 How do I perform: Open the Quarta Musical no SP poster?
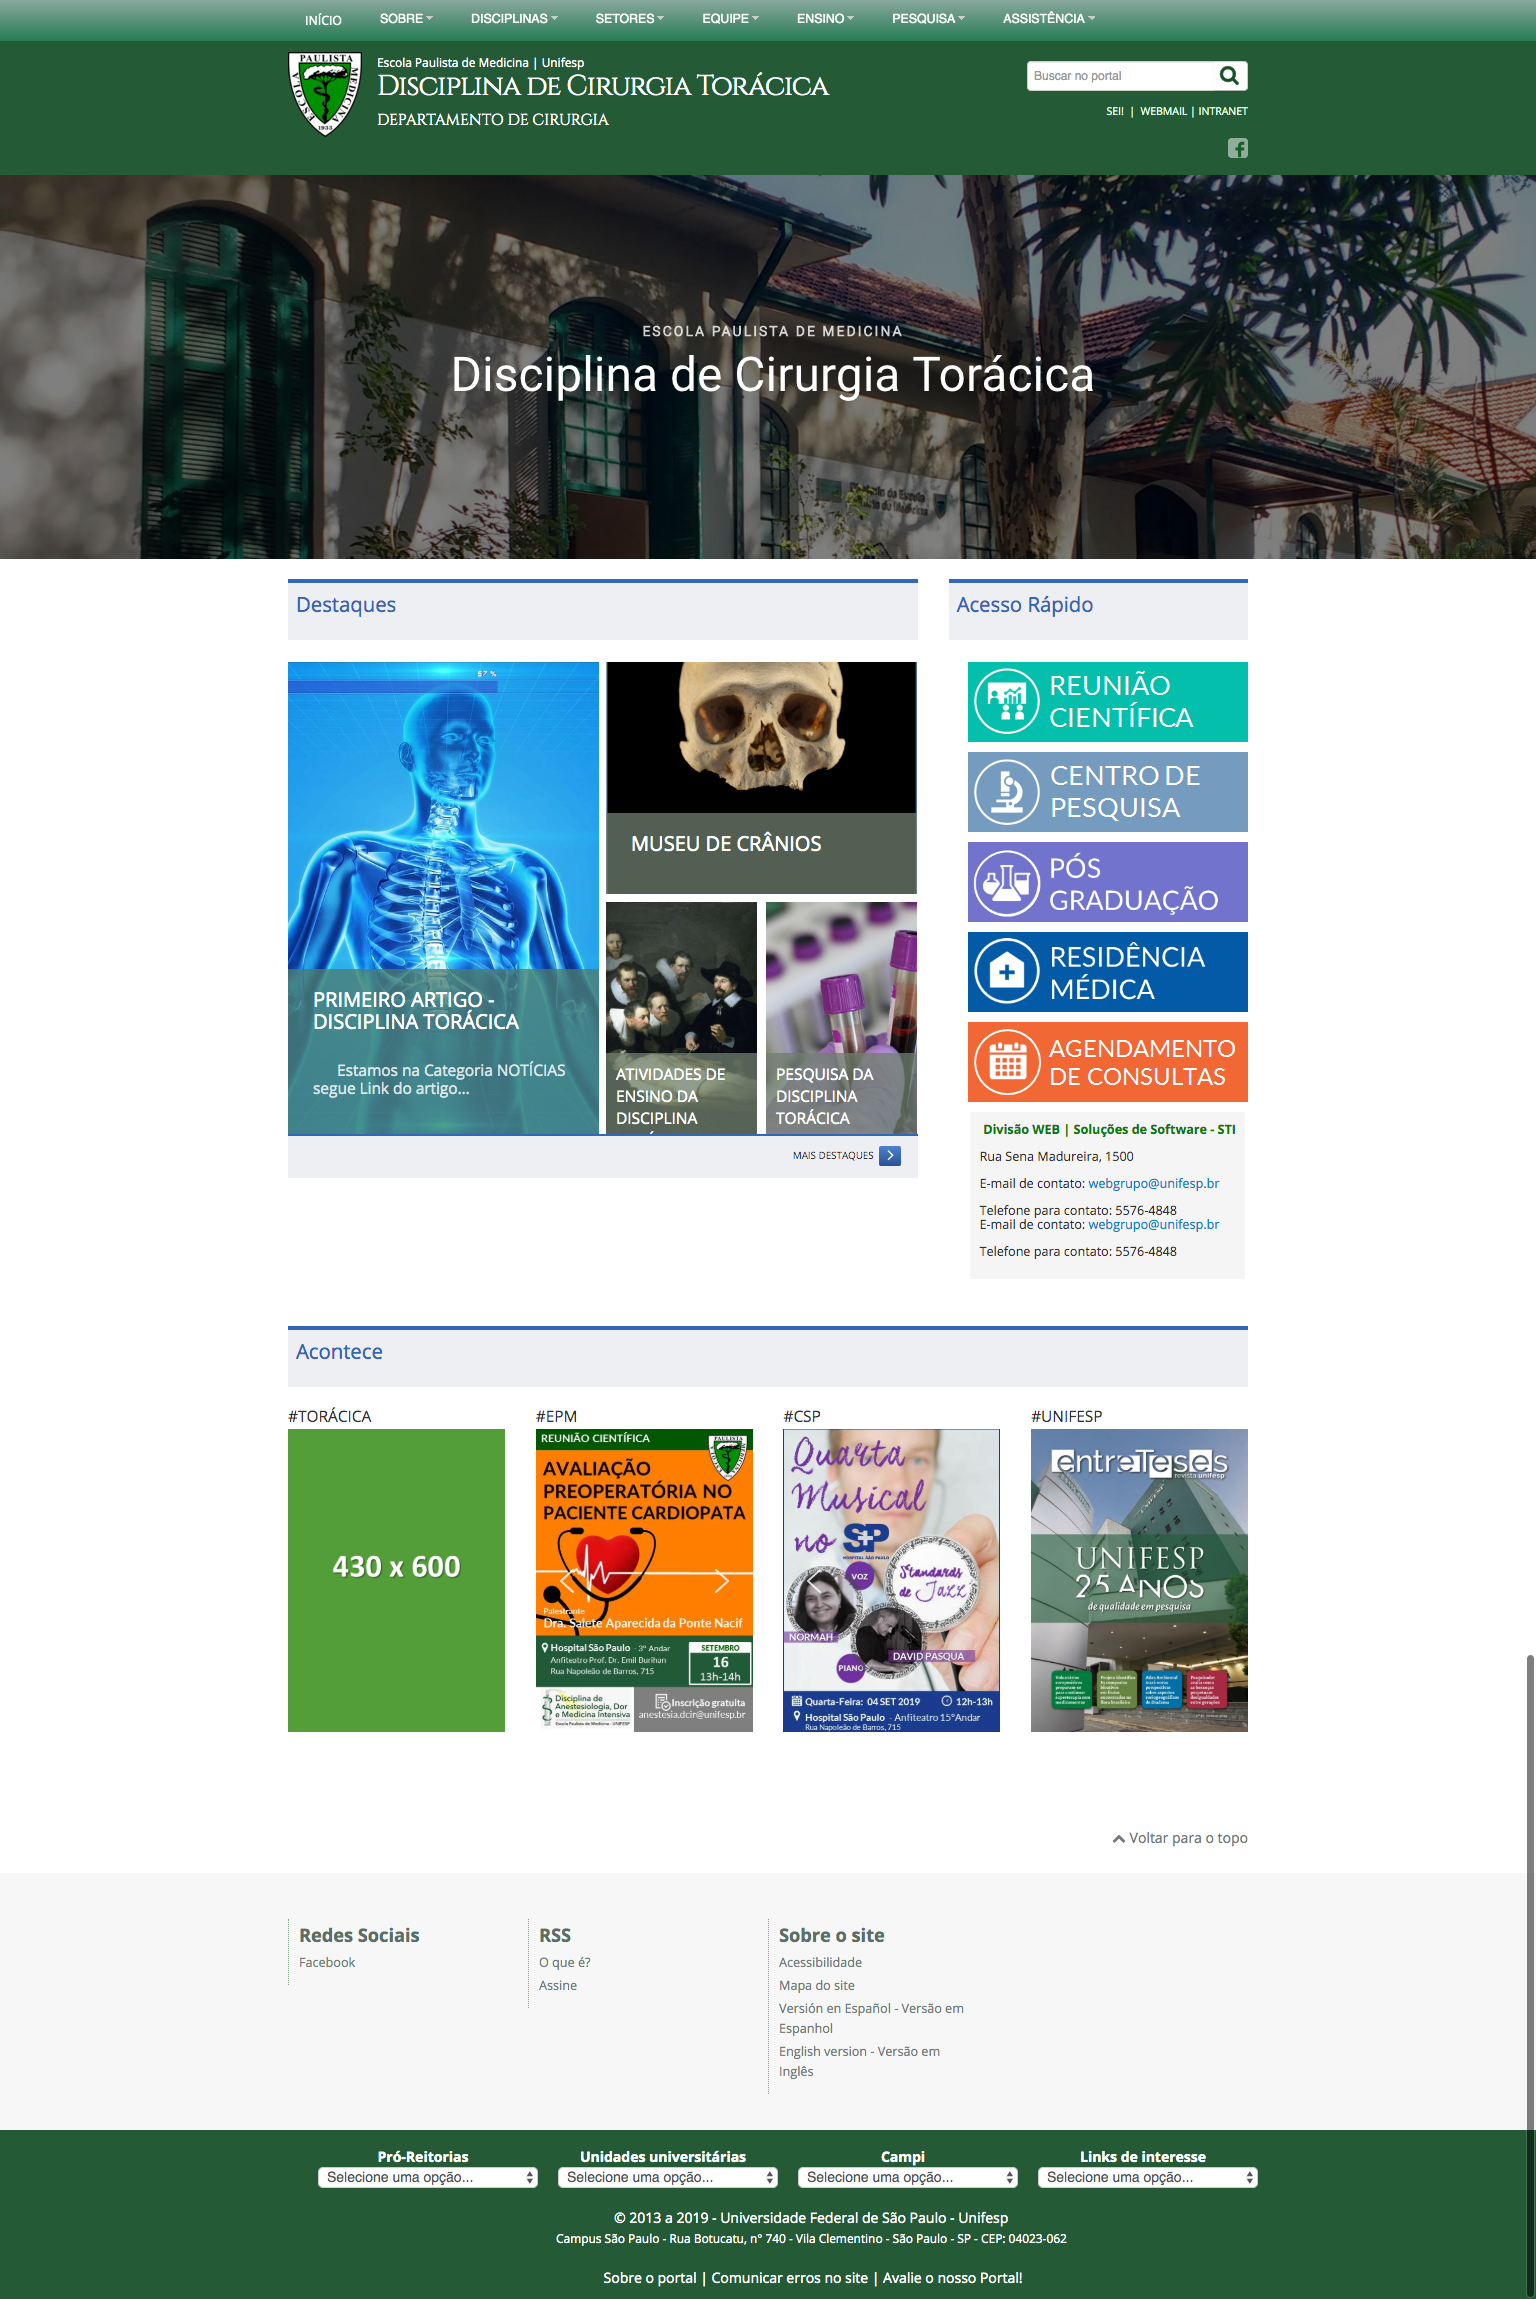tap(891, 1580)
